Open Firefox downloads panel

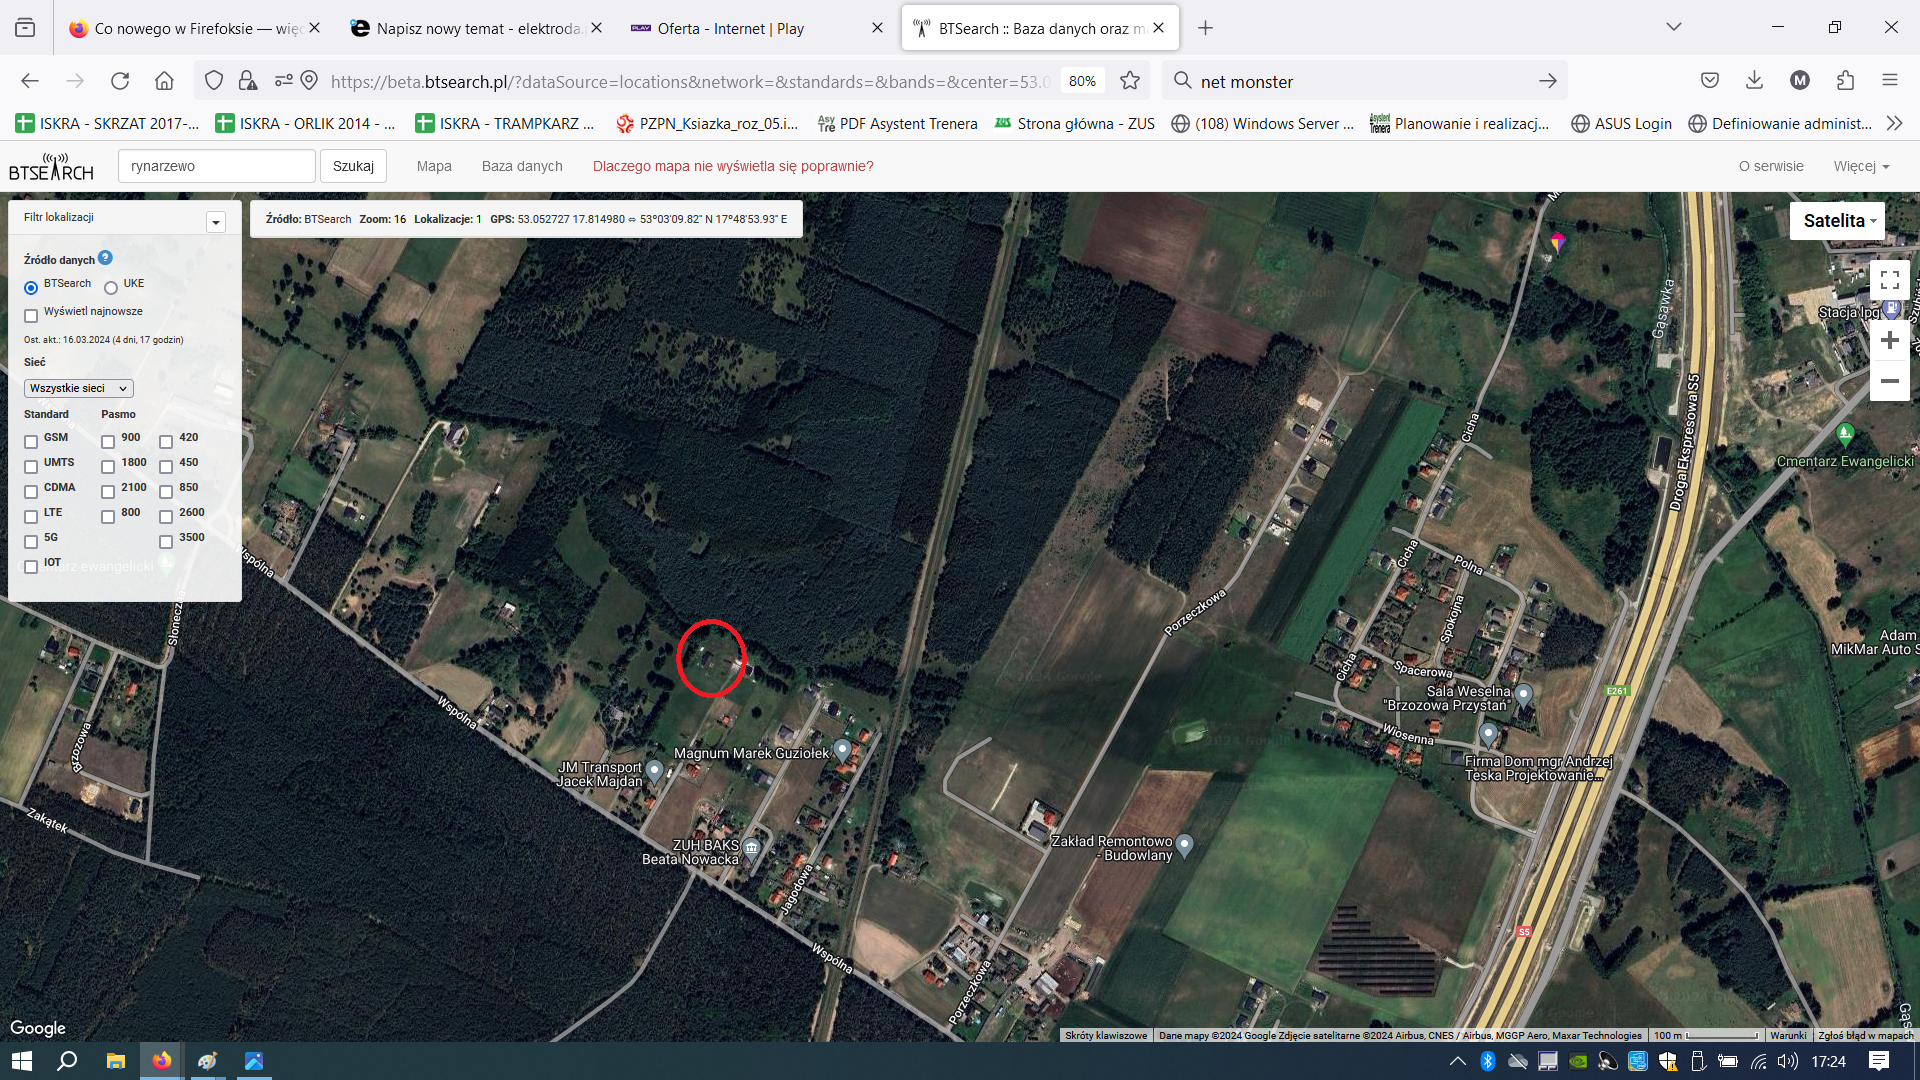(x=1754, y=81)
